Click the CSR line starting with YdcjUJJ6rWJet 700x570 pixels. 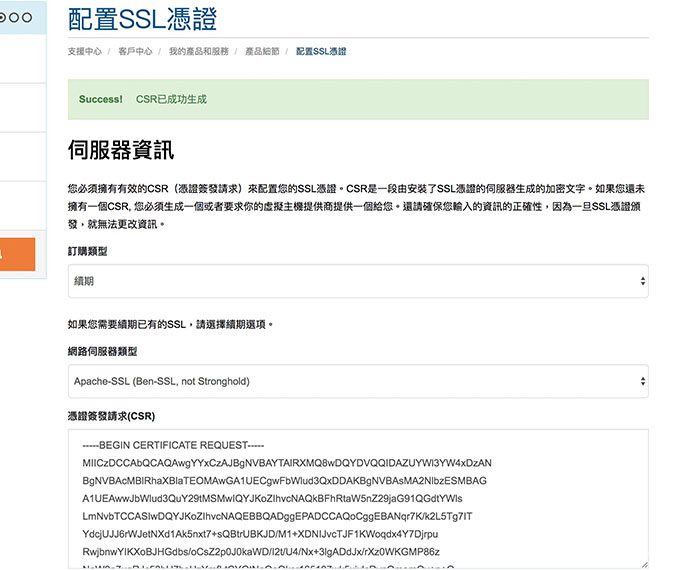(x=260, y=534)
